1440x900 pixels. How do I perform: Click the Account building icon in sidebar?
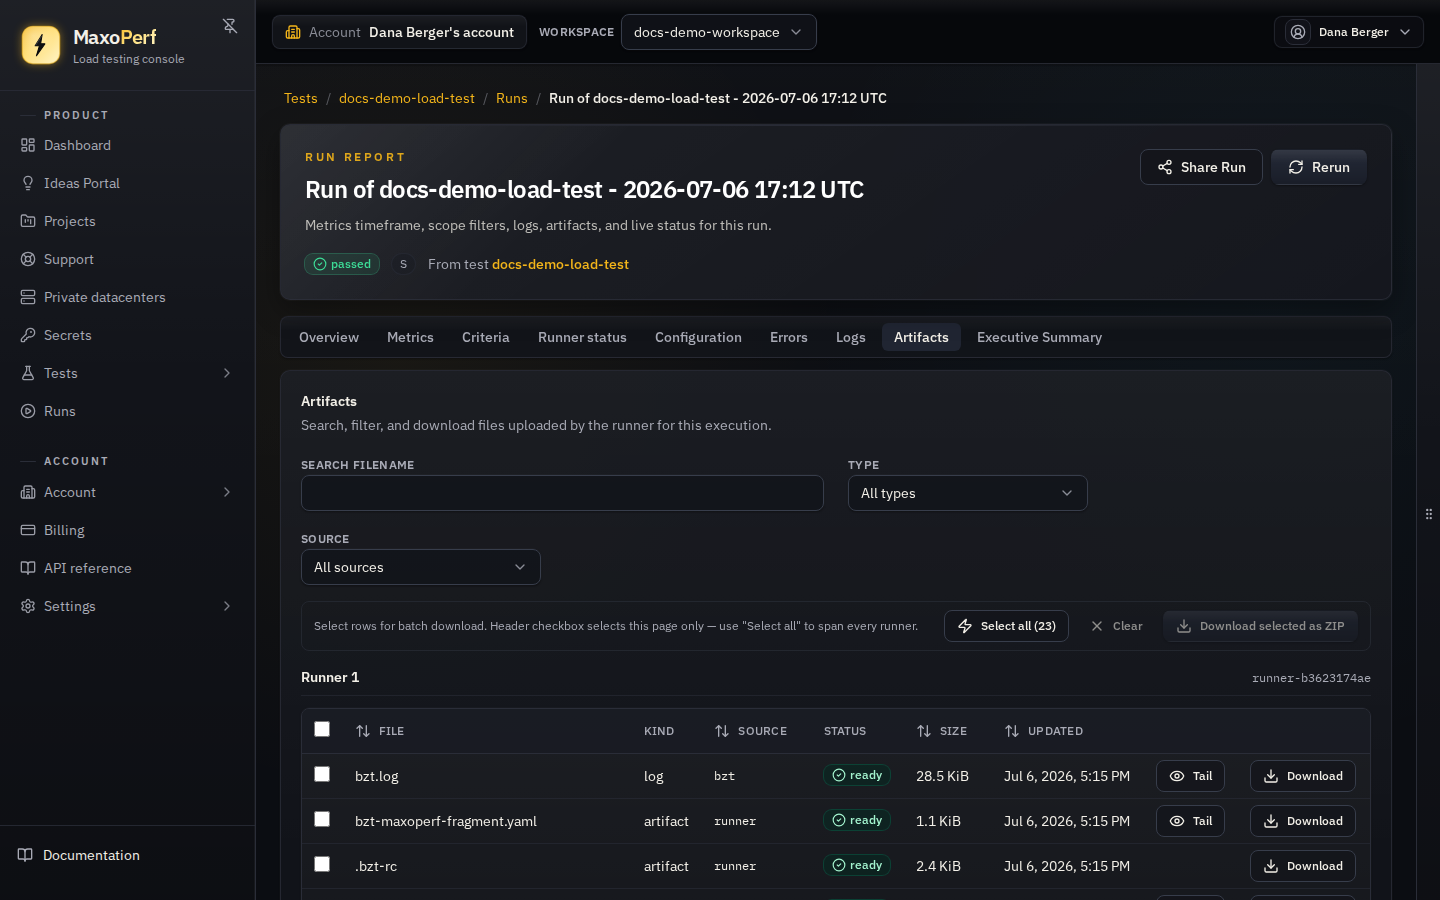28,492
